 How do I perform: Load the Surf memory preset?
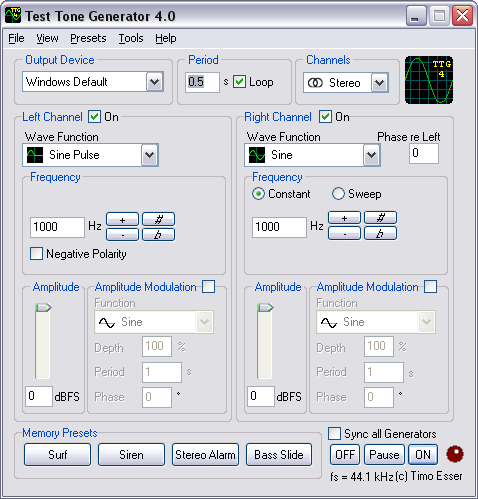pyautogui.click(x=57, y=455)
